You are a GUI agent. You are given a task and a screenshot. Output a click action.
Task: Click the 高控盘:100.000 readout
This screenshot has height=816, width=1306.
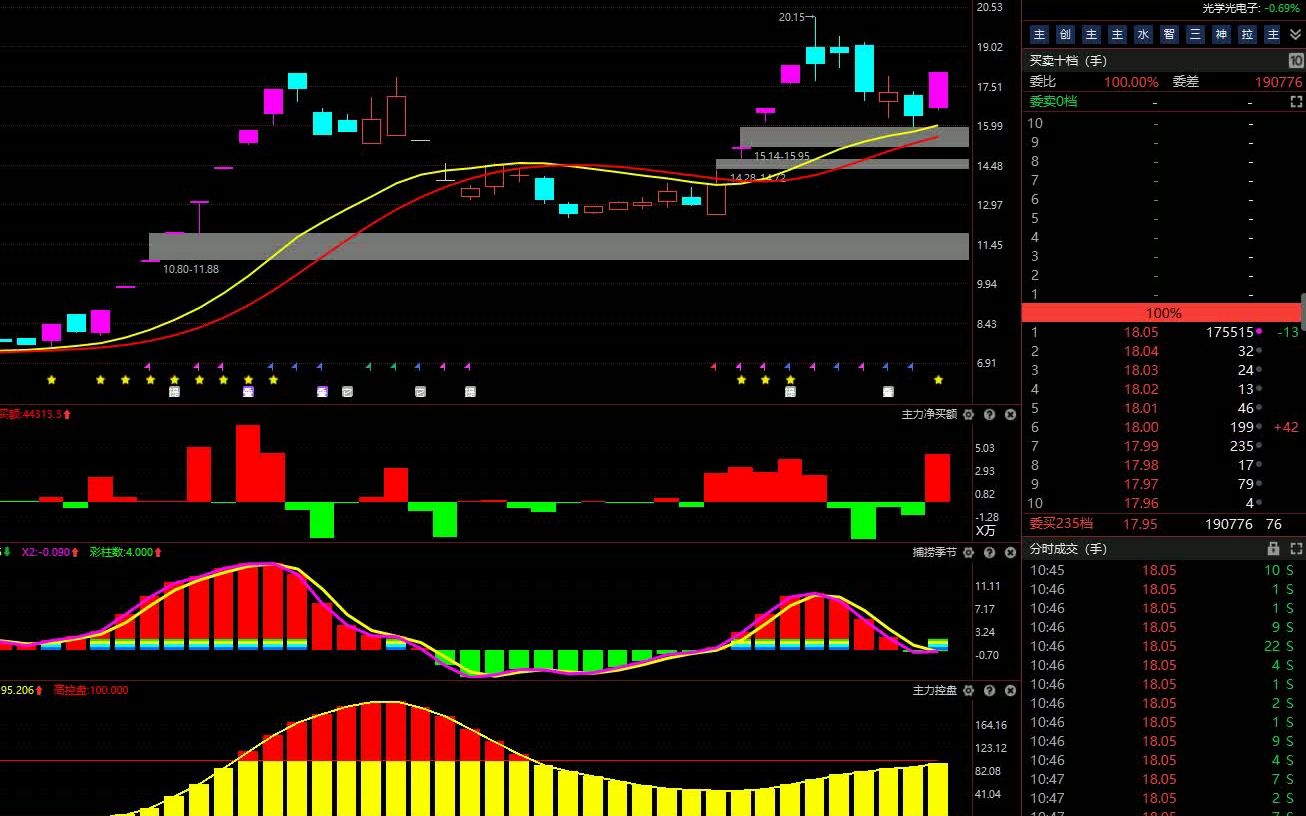point(91,690)
